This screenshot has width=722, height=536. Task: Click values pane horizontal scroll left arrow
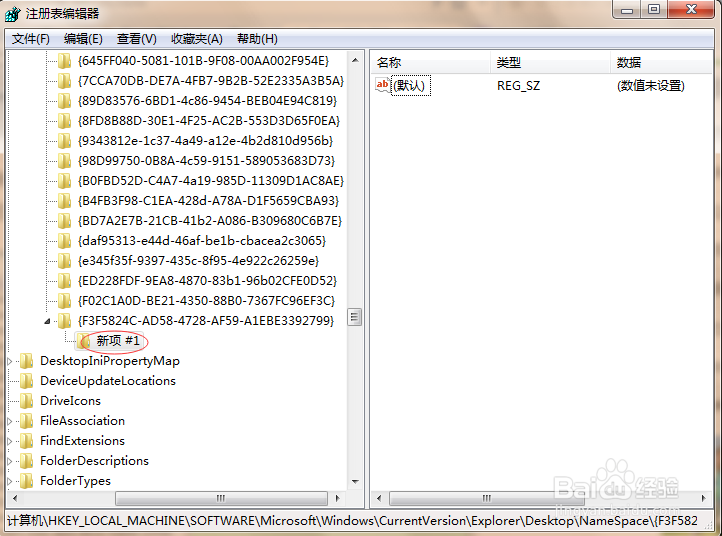(x=379, y=498)
